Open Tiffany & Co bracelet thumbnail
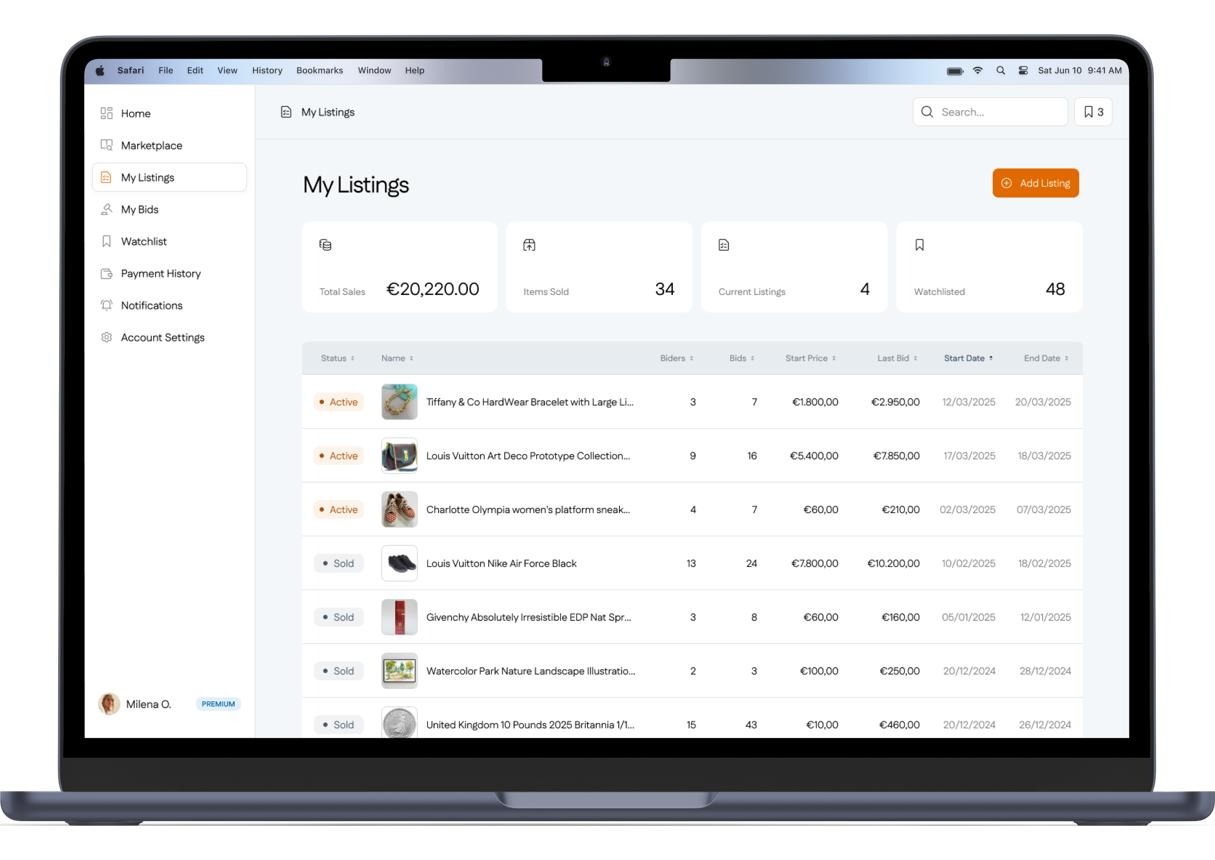The width and height of the screenshot is (1215, 860). pos(399,402)
